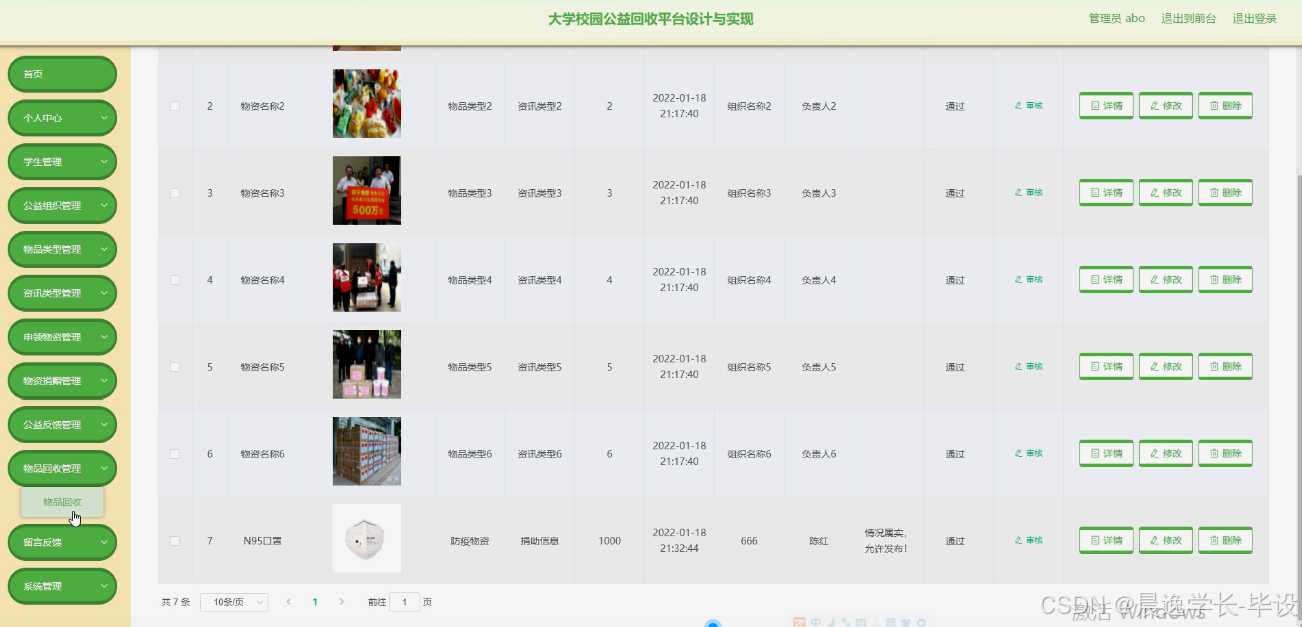Expand the 系统管理 sidebar menu
The width and height of the screenshot is (1302, 627).
62,586
